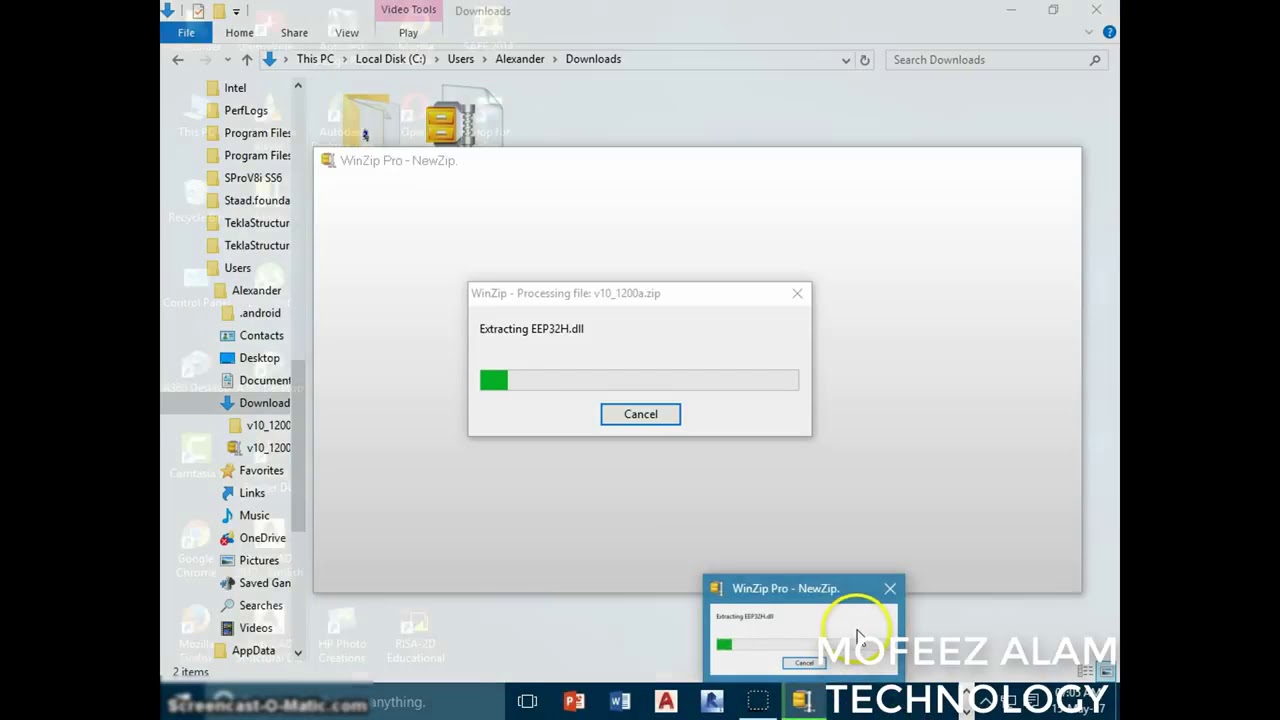The image size is (1280, 720).
Task: Click Properties icon in quick access toolbar
Action: point(198,11)
